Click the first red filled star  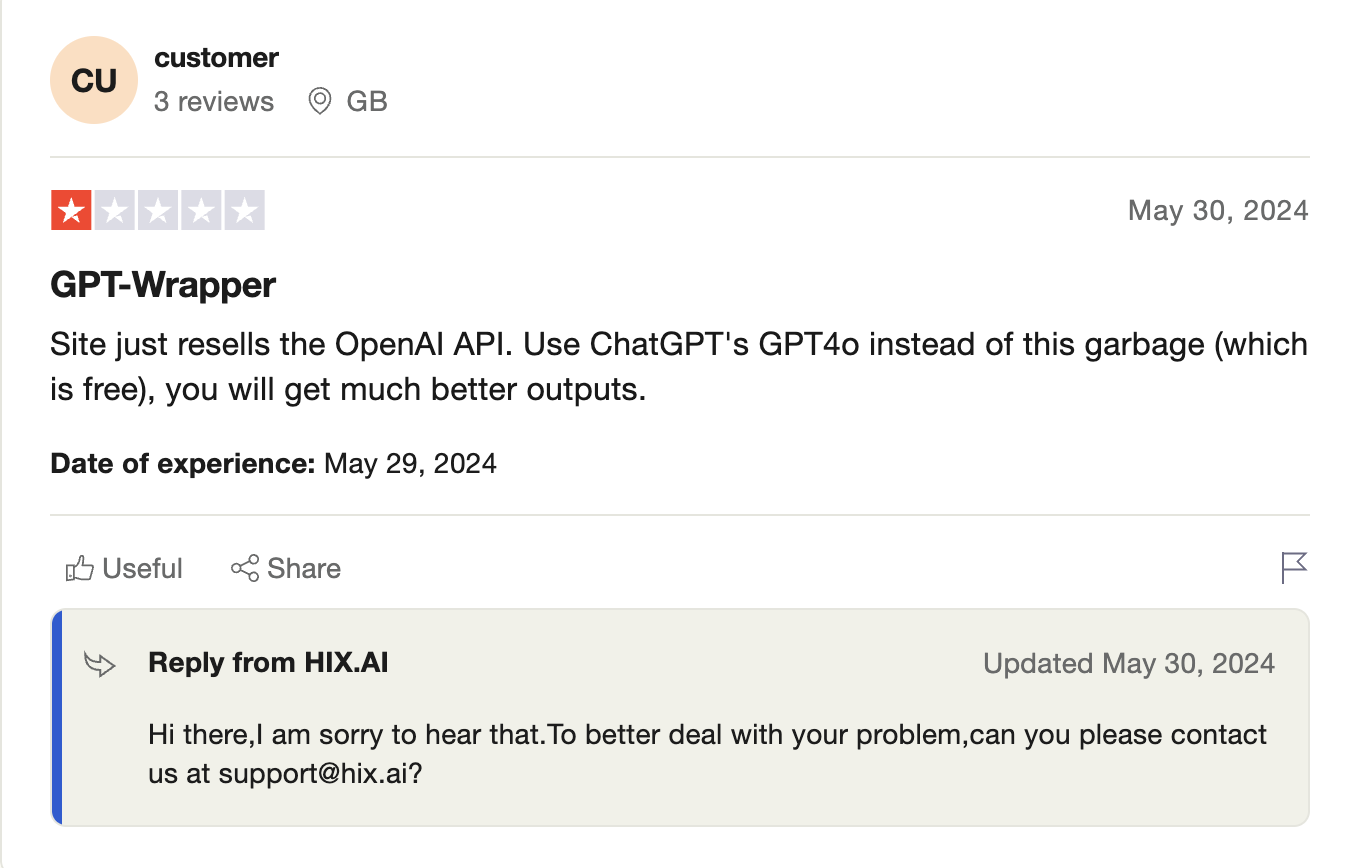tap(71, 210)
